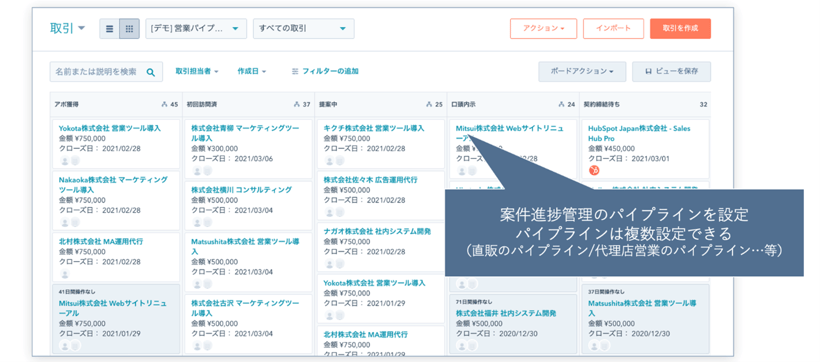This screenshot has width=820, height=362.
Task: Click the フィルターの追加 link
Action: pos(331,71)
